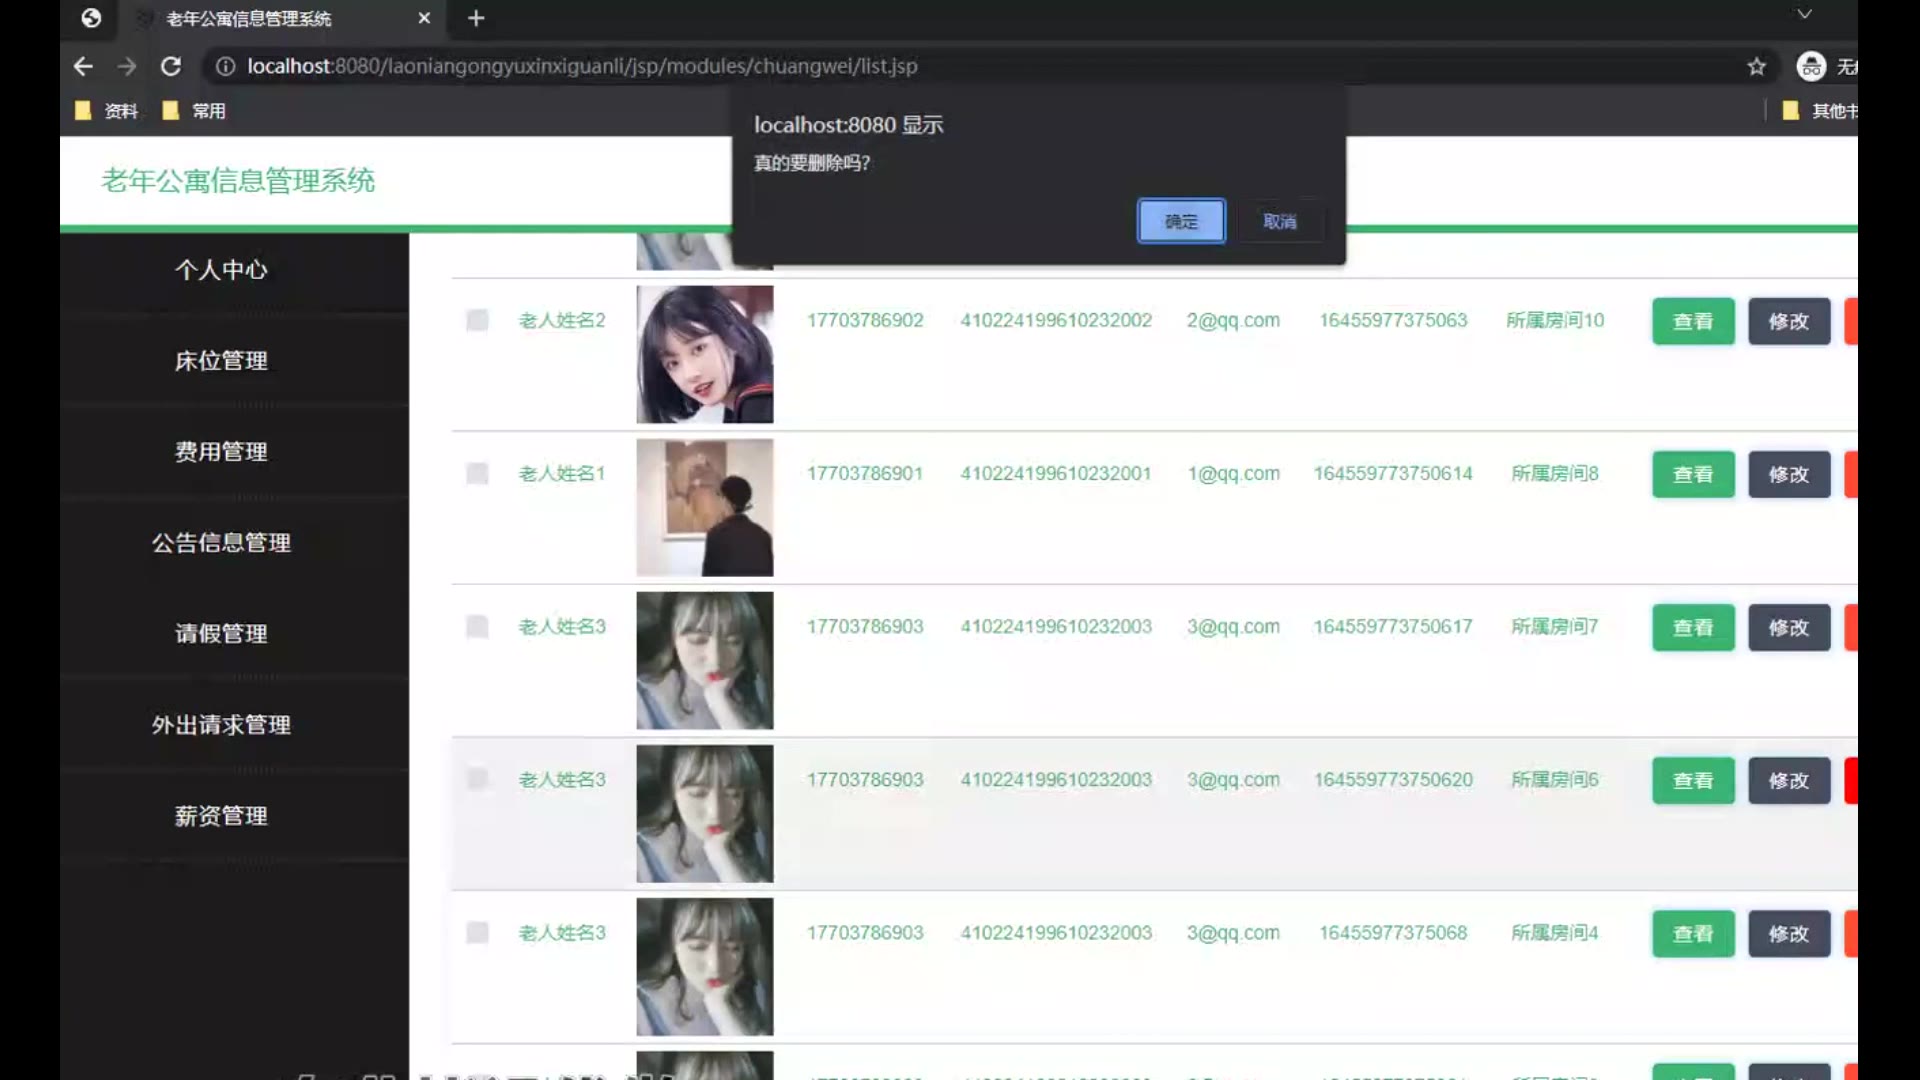Open photo thumbnail of 老人姓名2
The image size is (1920, 1080).
705,354
